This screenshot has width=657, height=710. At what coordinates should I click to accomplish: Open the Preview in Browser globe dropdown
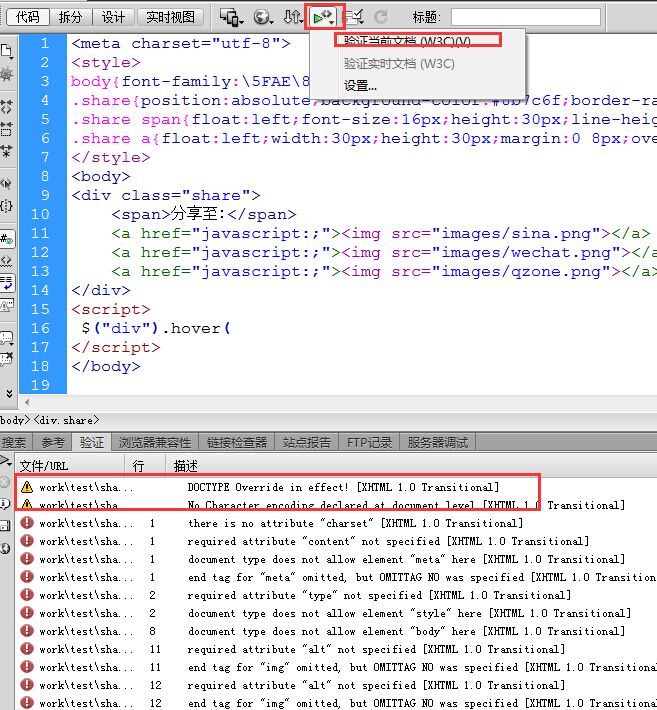pyautogui.click(x=263, y=18)
